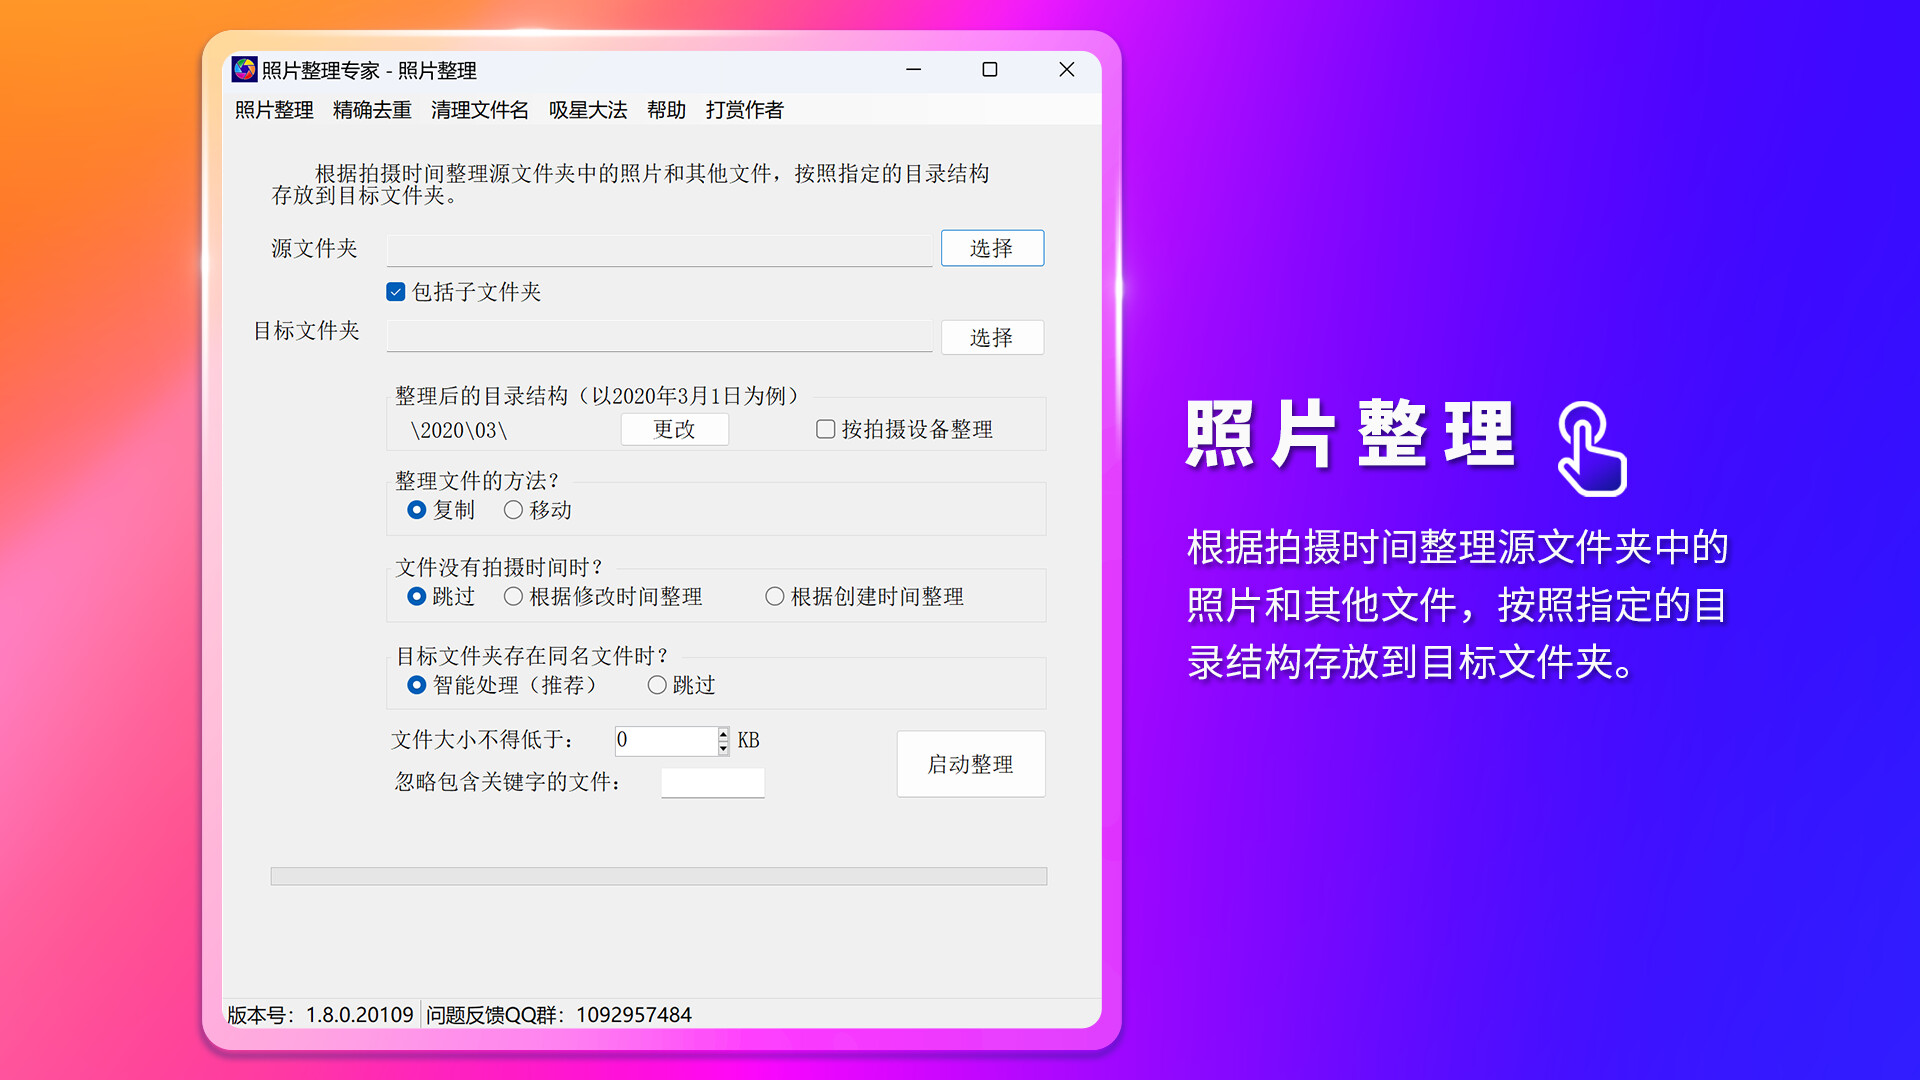Viewport: 1920px width, 1080px height.
Task: Select the 移动 file method option
Action: [x=514, y=510]
